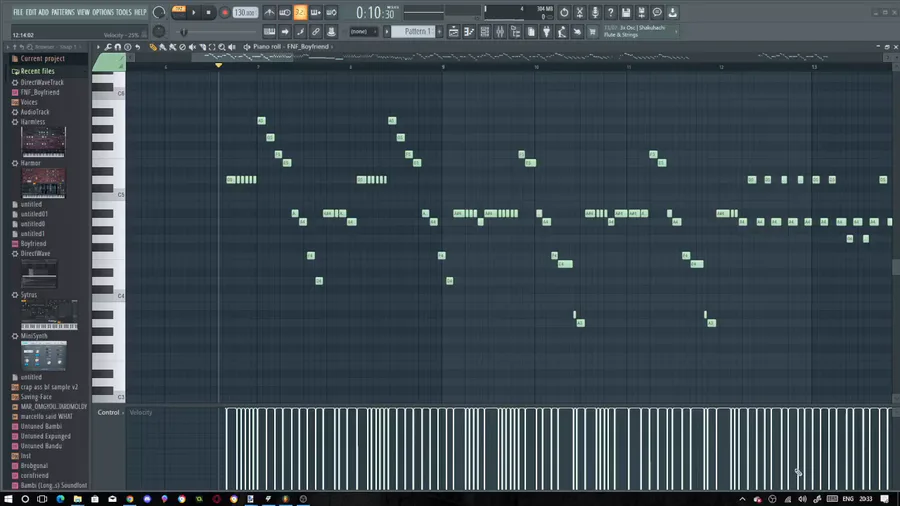Click the shopping cart content library icon

point(592,32)
